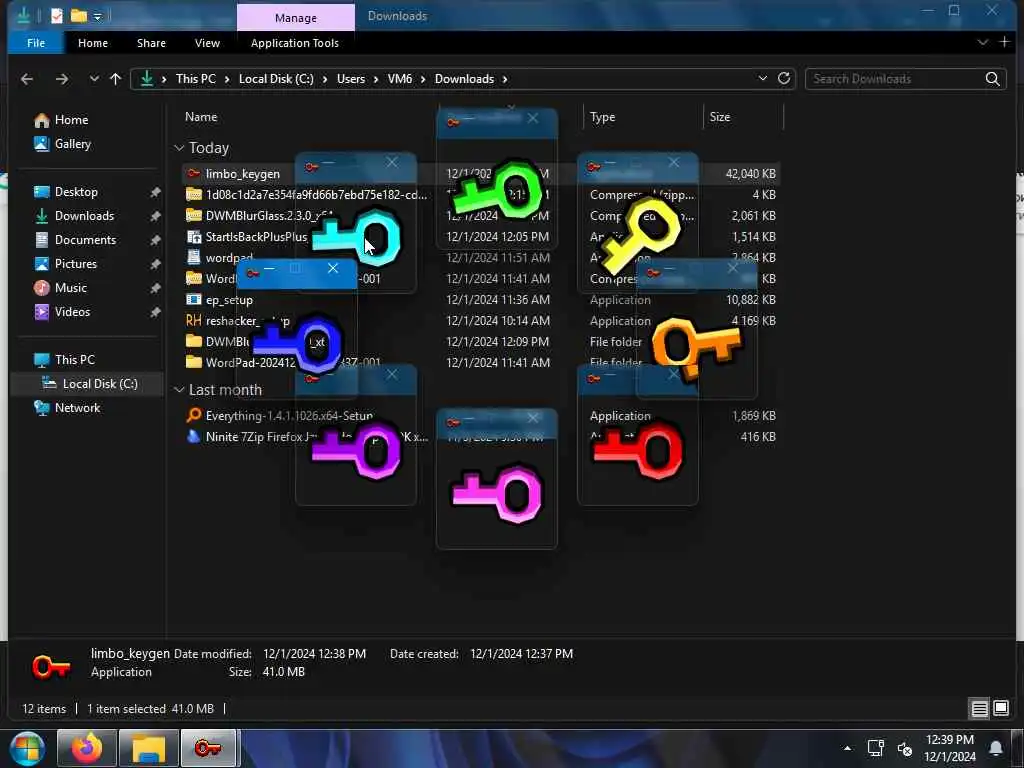
Task: Show hidden icons in system tray
Action: click(847, 748)
